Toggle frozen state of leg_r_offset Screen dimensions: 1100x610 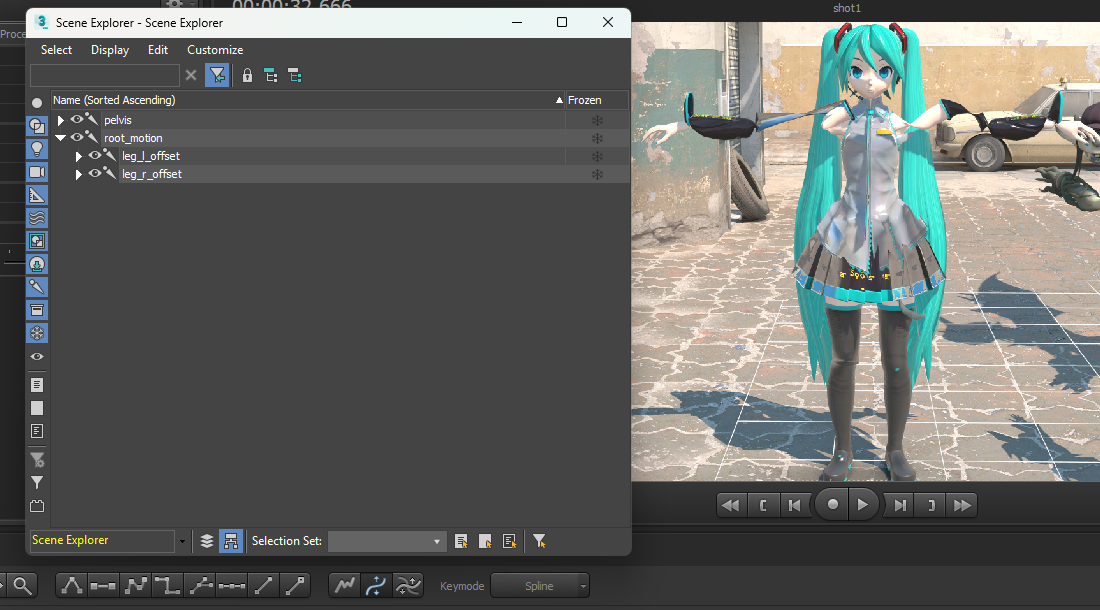(x=598, y=175)
